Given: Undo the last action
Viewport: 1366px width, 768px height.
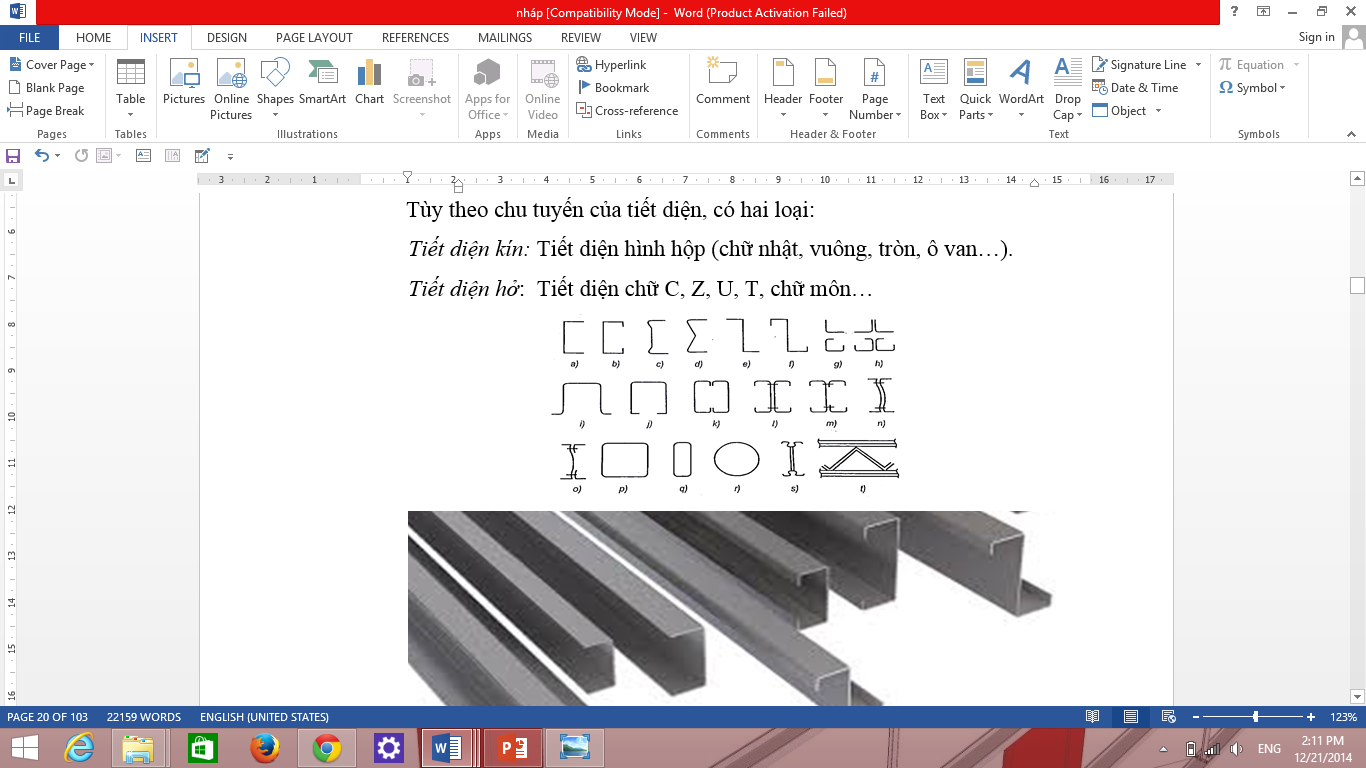Looking at the screenshot, I should [x=42, y=155].
